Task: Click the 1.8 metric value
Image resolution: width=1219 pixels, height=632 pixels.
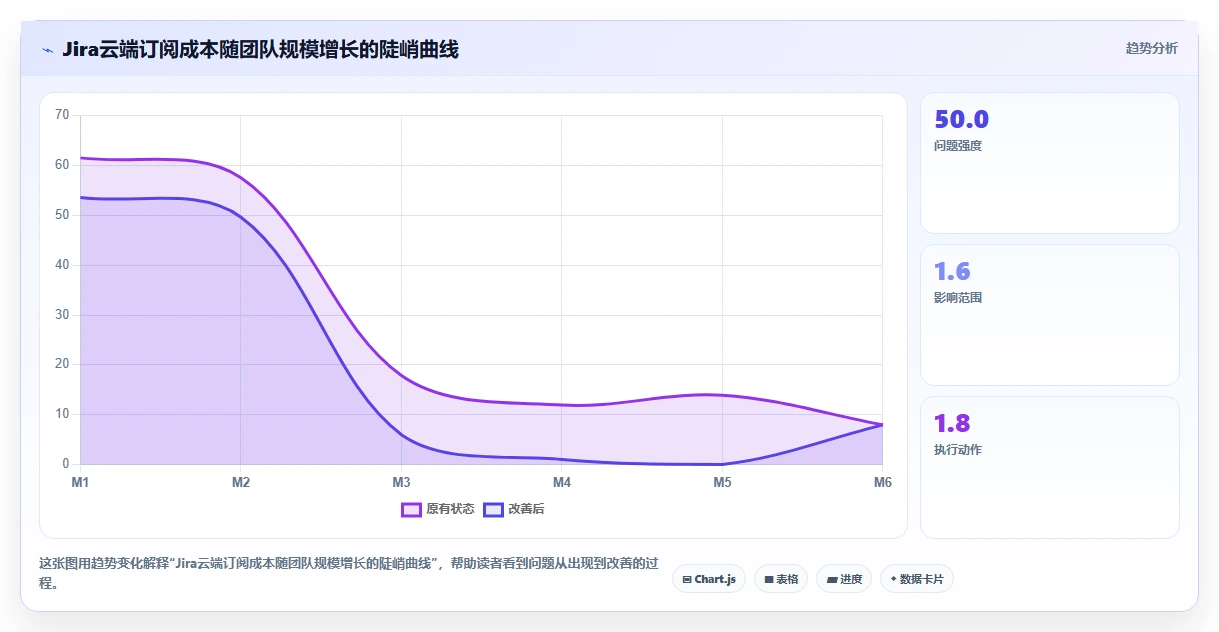Action: [x=952, y=423]
